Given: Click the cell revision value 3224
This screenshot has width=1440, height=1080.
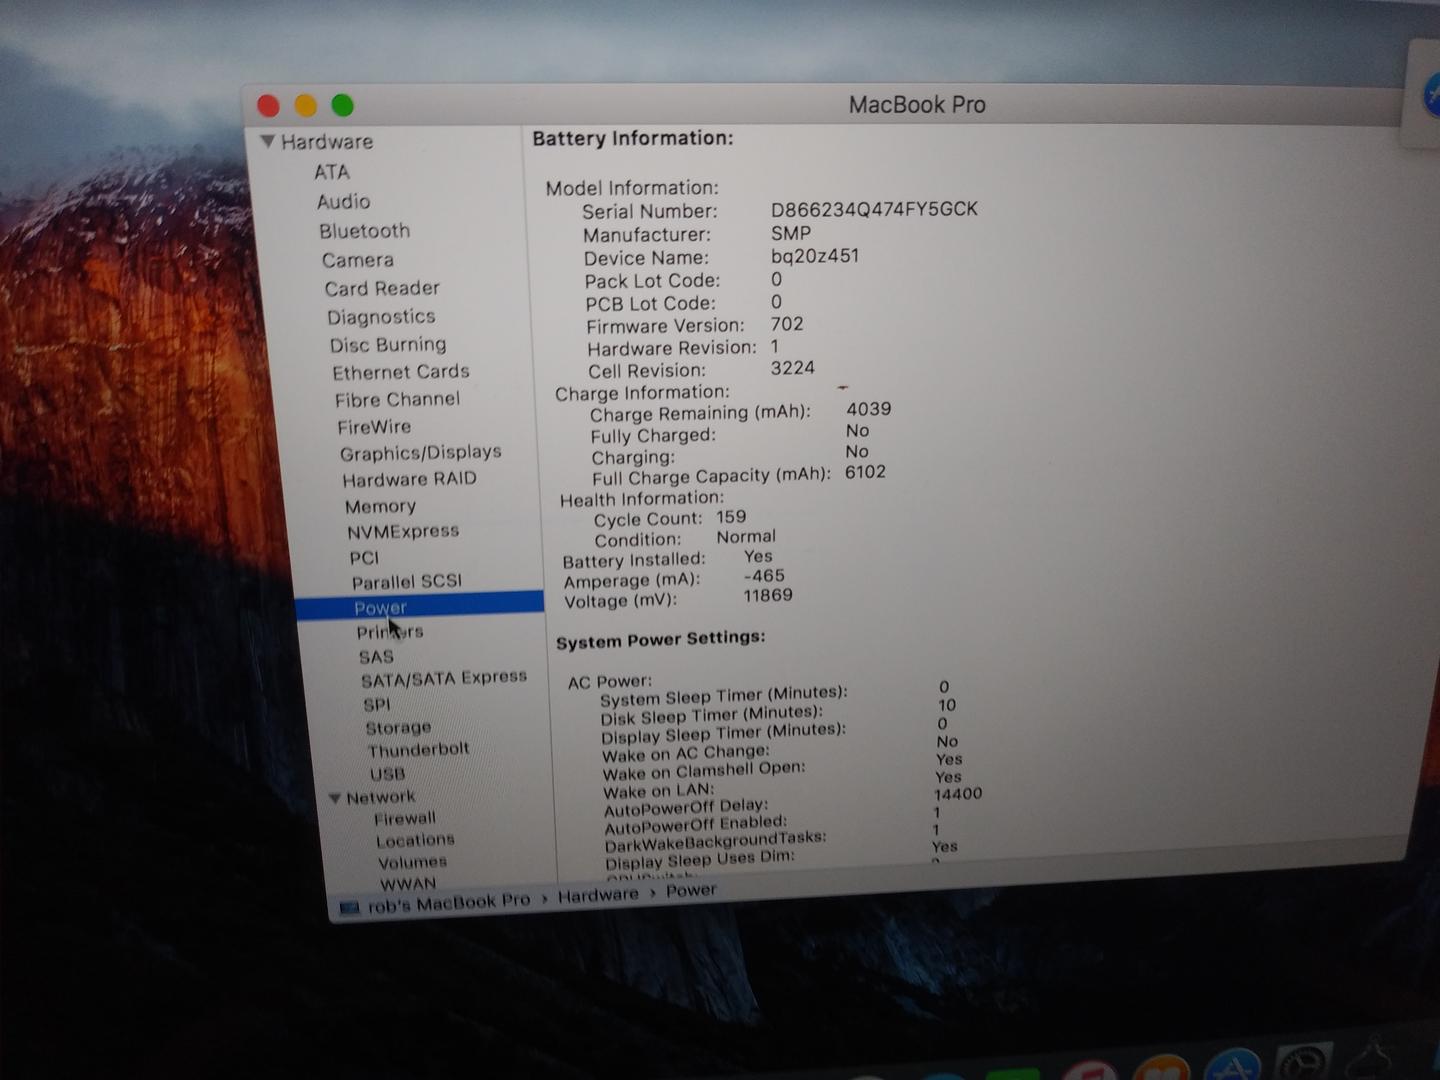Looking at the screenshot, I should point(792,368).
